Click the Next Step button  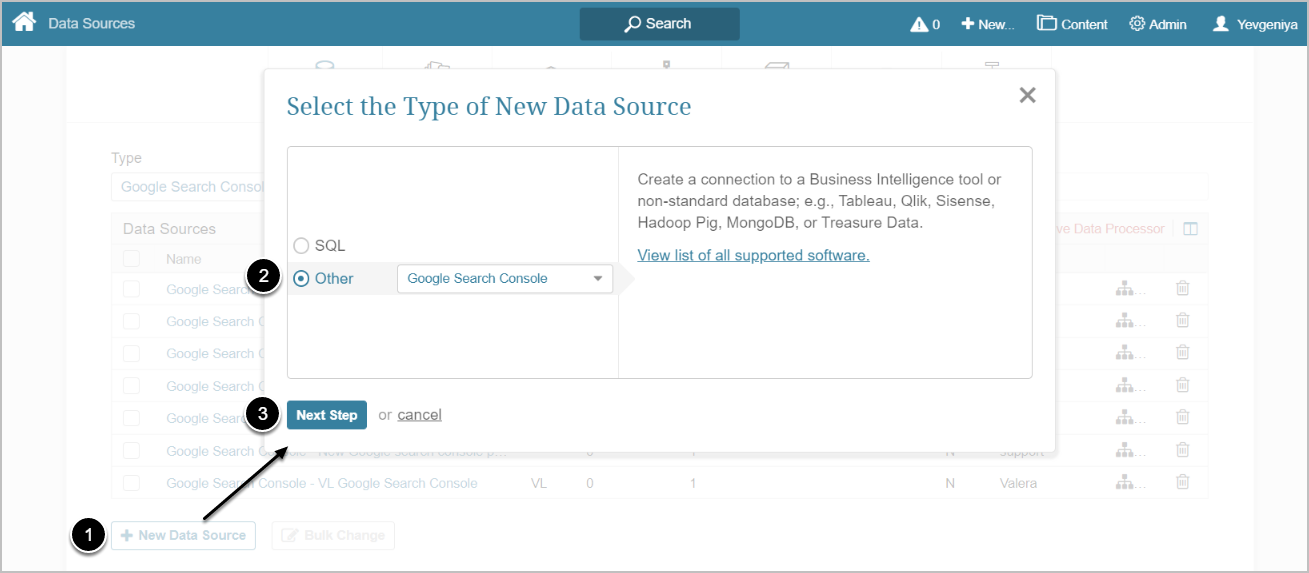(x=326, y=415)
